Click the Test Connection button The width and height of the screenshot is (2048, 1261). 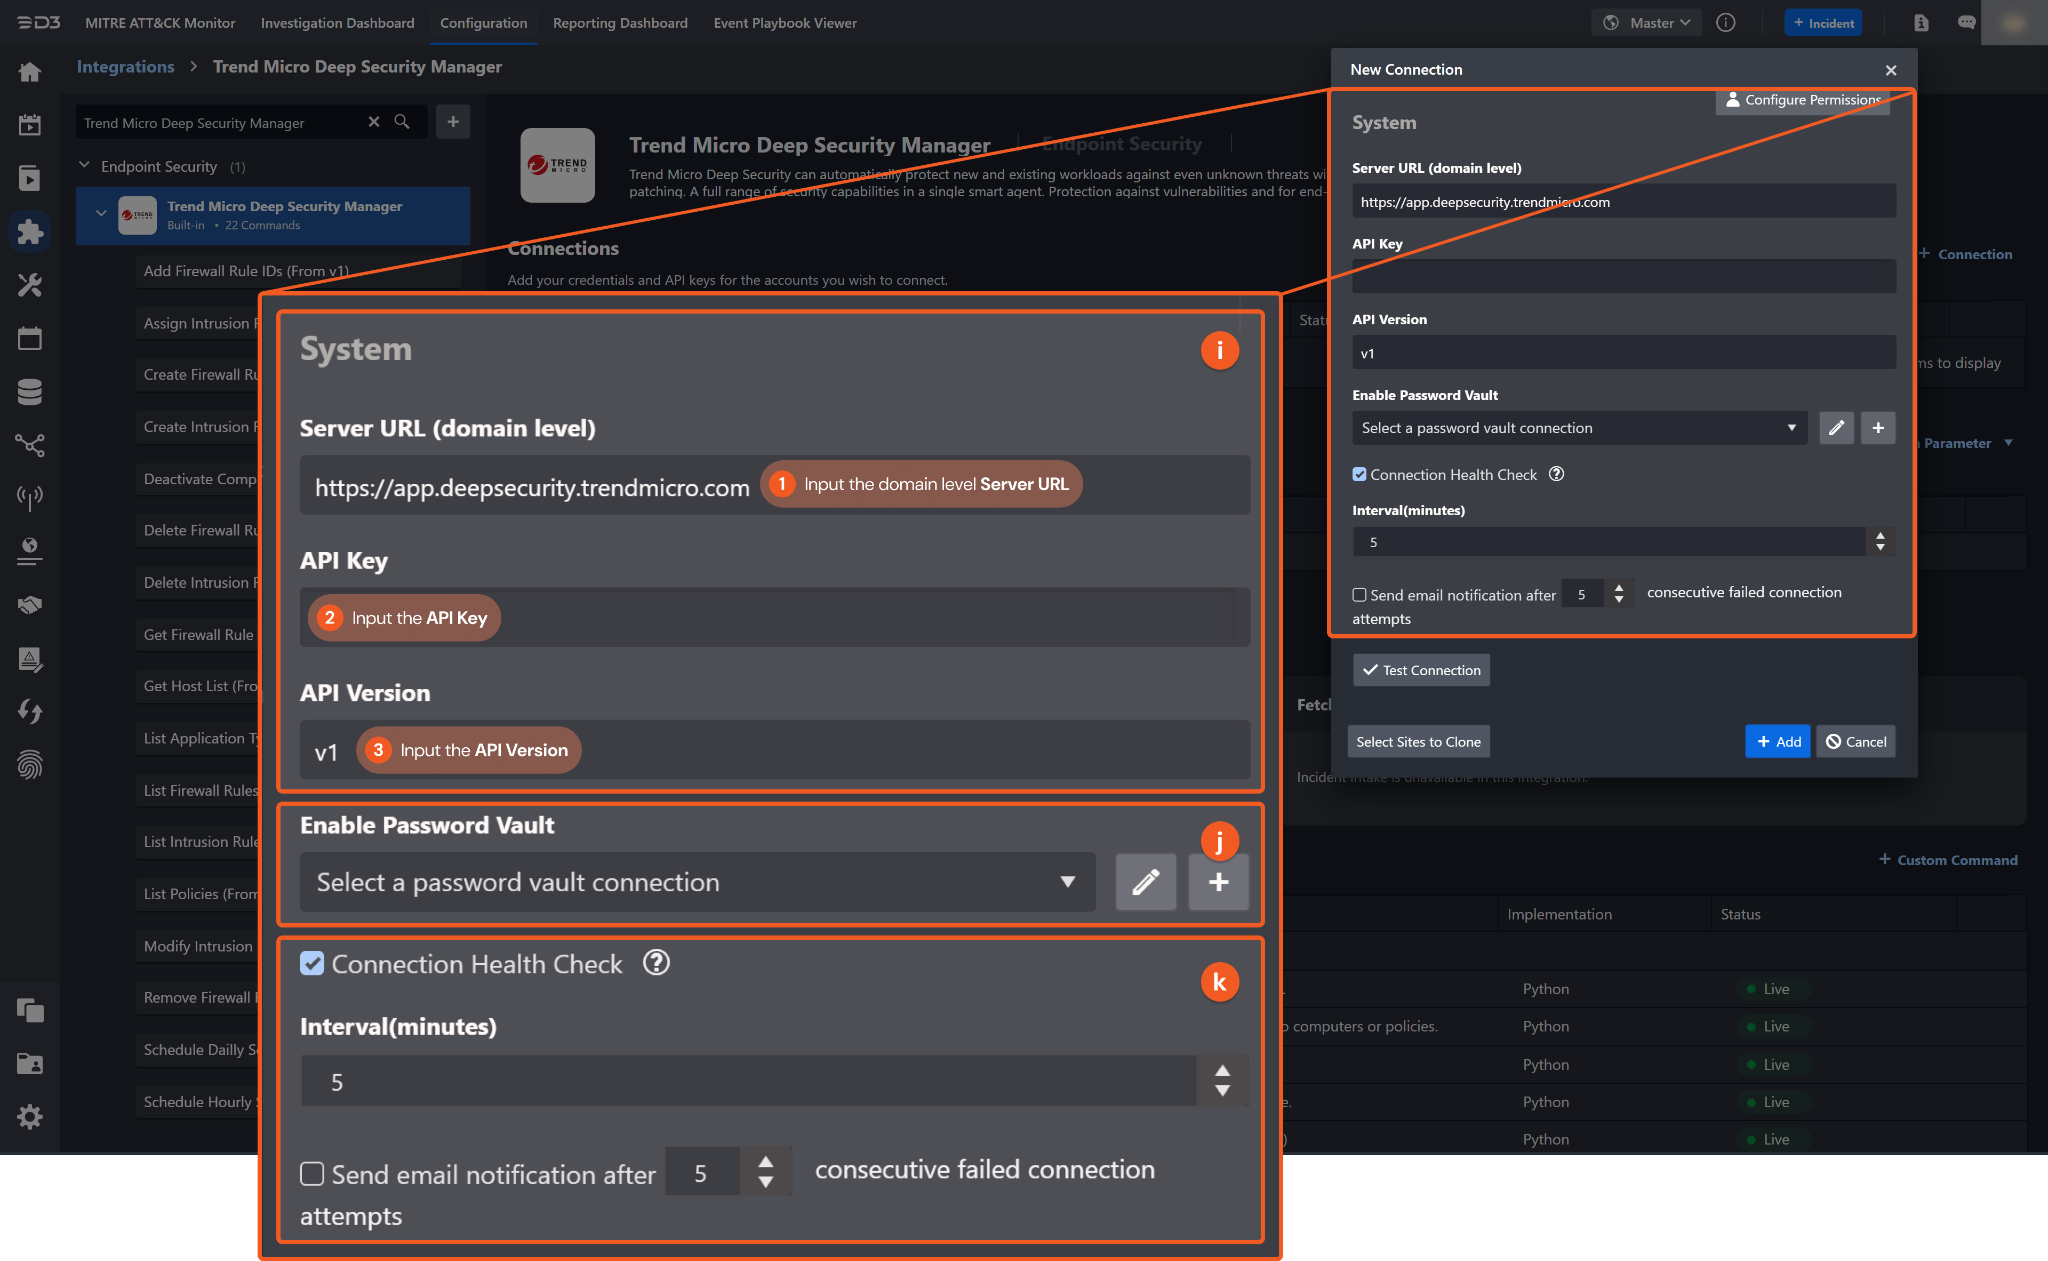(x=1421, y=670)
